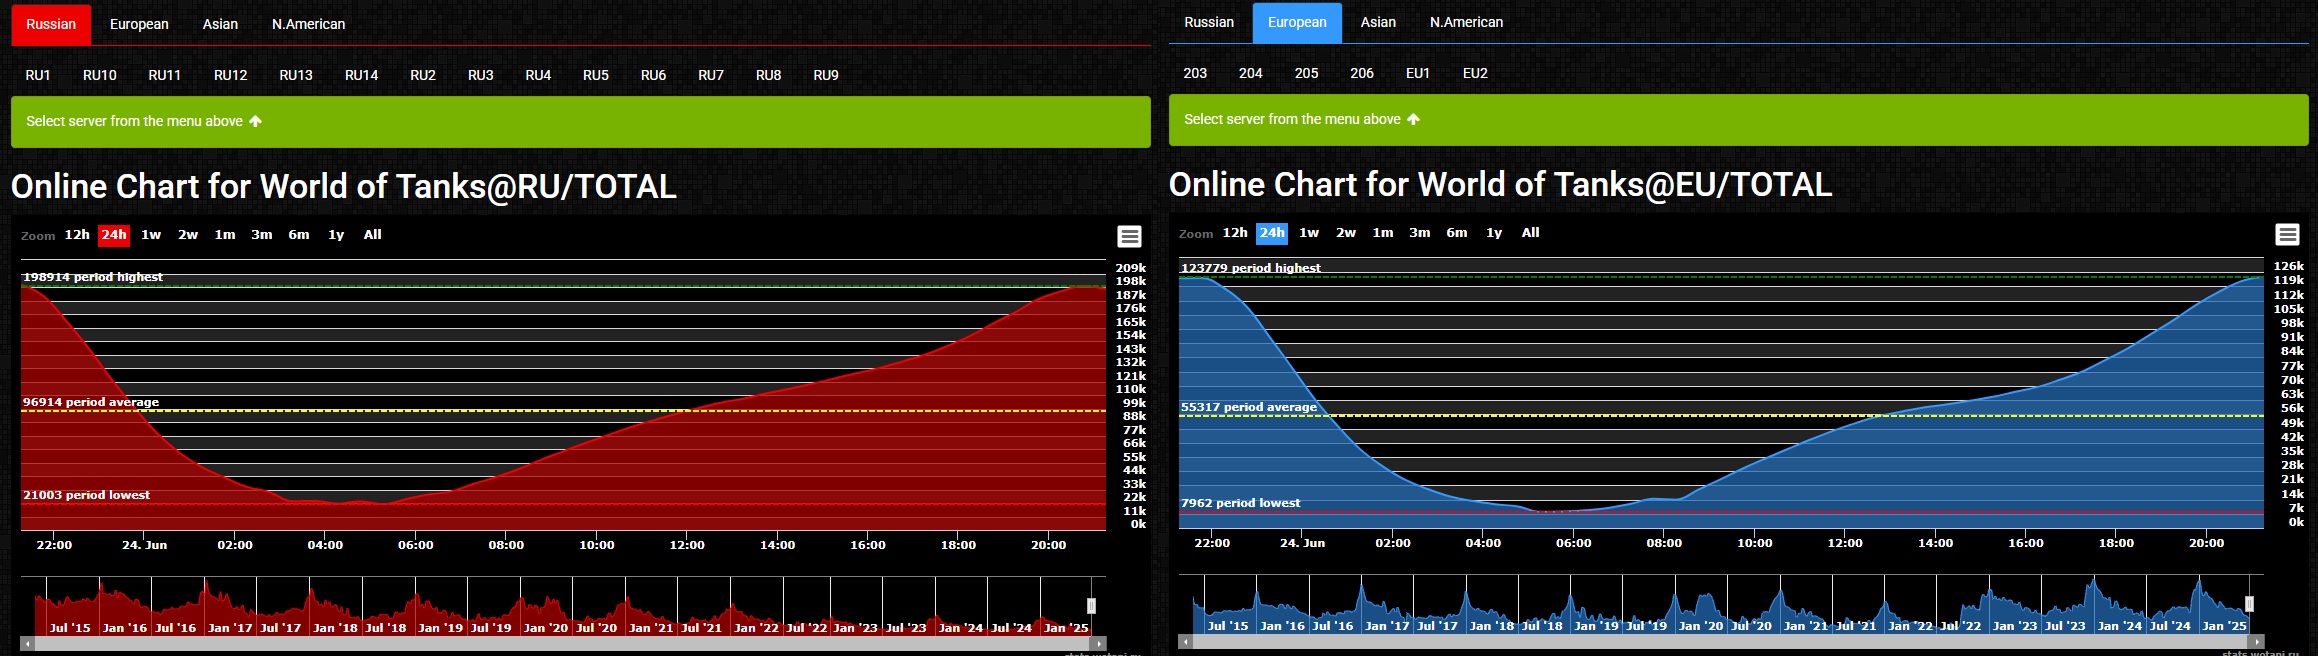The height and width of the screenshot is (656, 2318).
Task: Choose server RU5
Action: point(596,75)
